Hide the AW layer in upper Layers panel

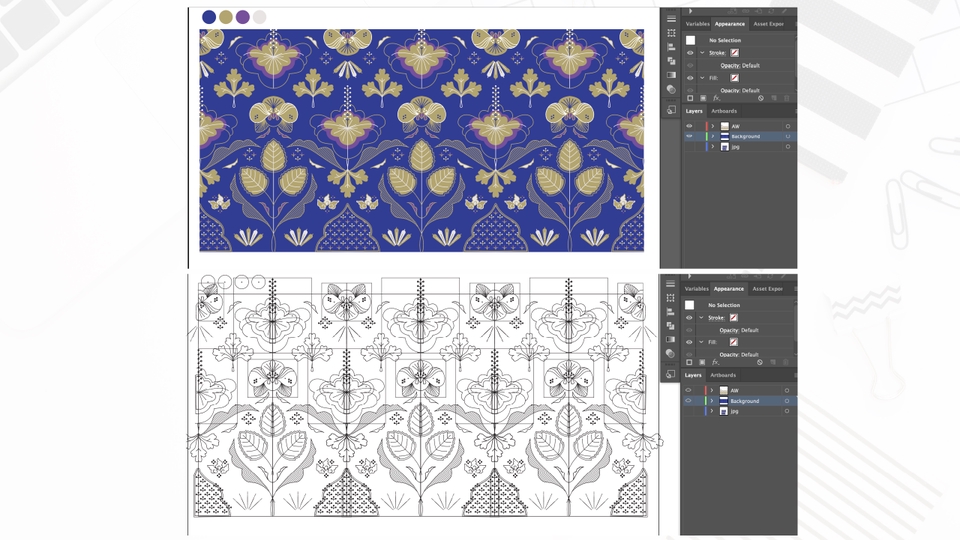click(x=689, y=127)
